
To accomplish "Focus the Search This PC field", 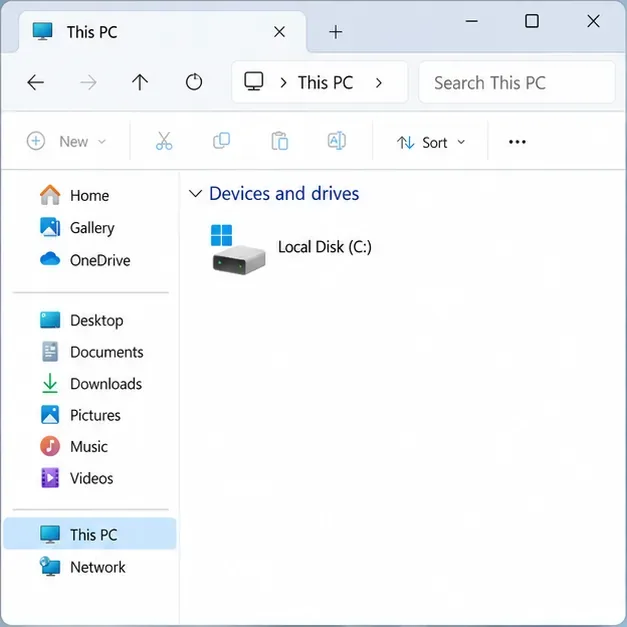I will pyautogui.click(x=517, y=82).
